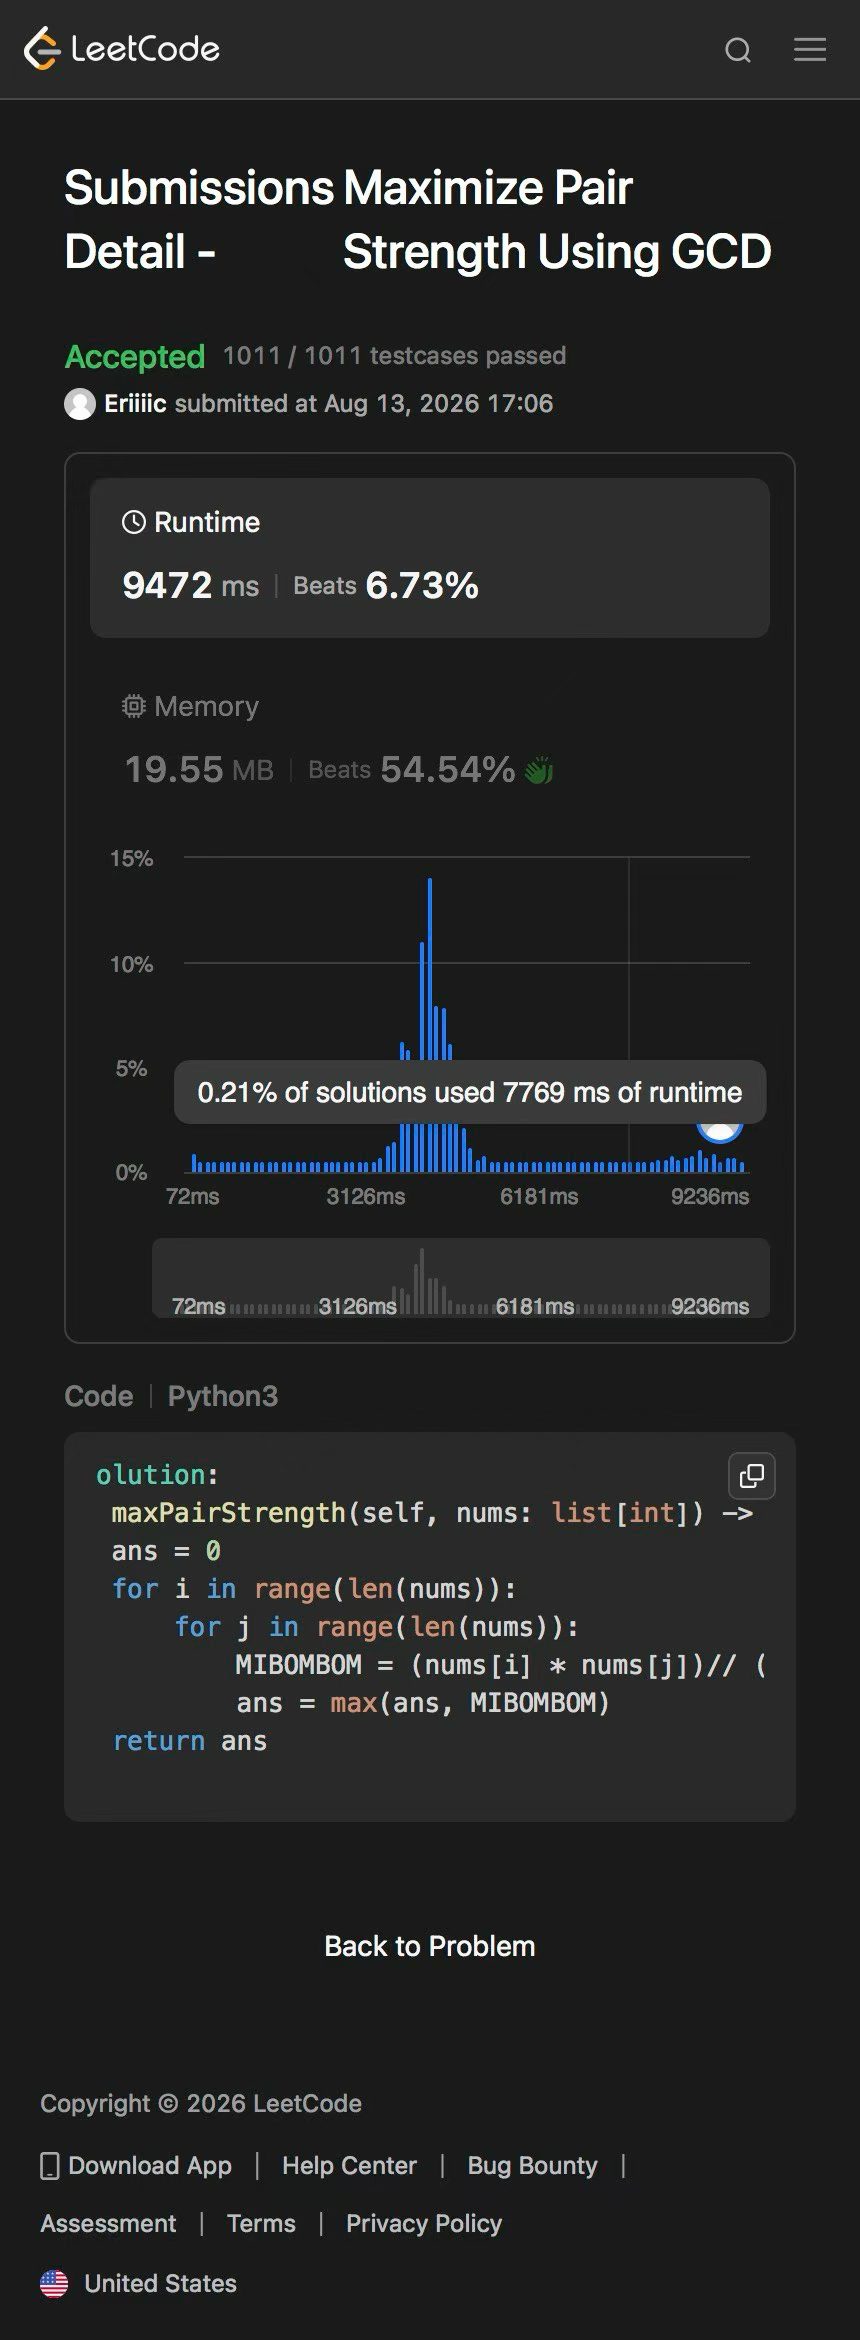Viewport: 860px width, 2340px height.
Task: Click the 19.55 MB memory value
Action: pos(198,770)
